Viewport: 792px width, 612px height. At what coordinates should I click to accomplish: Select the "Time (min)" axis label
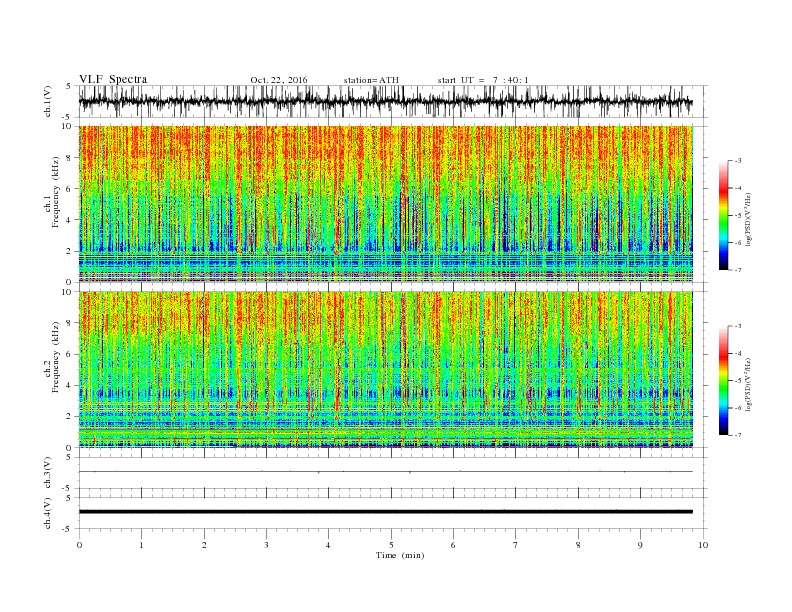coord(400,555)
